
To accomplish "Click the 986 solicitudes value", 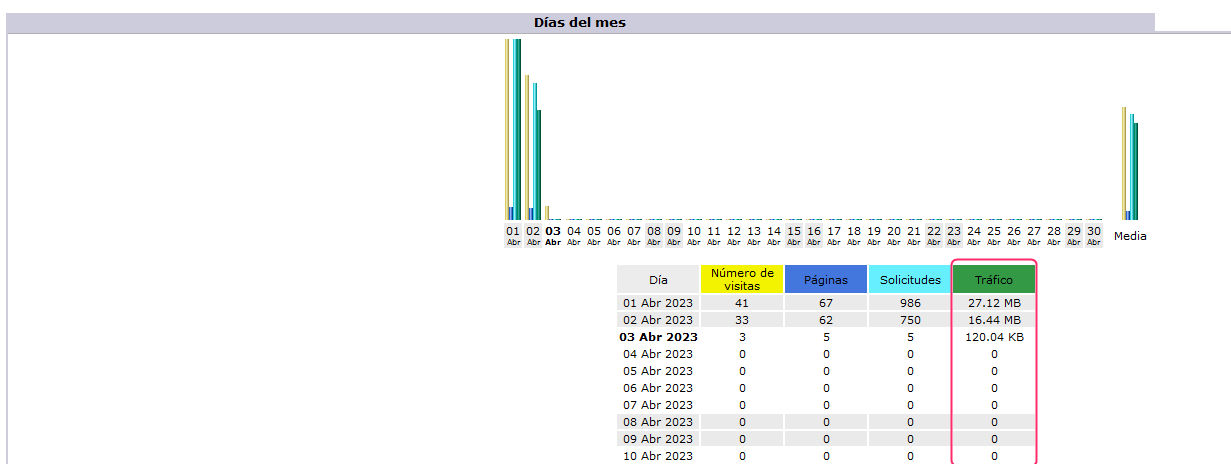I will point(910,303).
